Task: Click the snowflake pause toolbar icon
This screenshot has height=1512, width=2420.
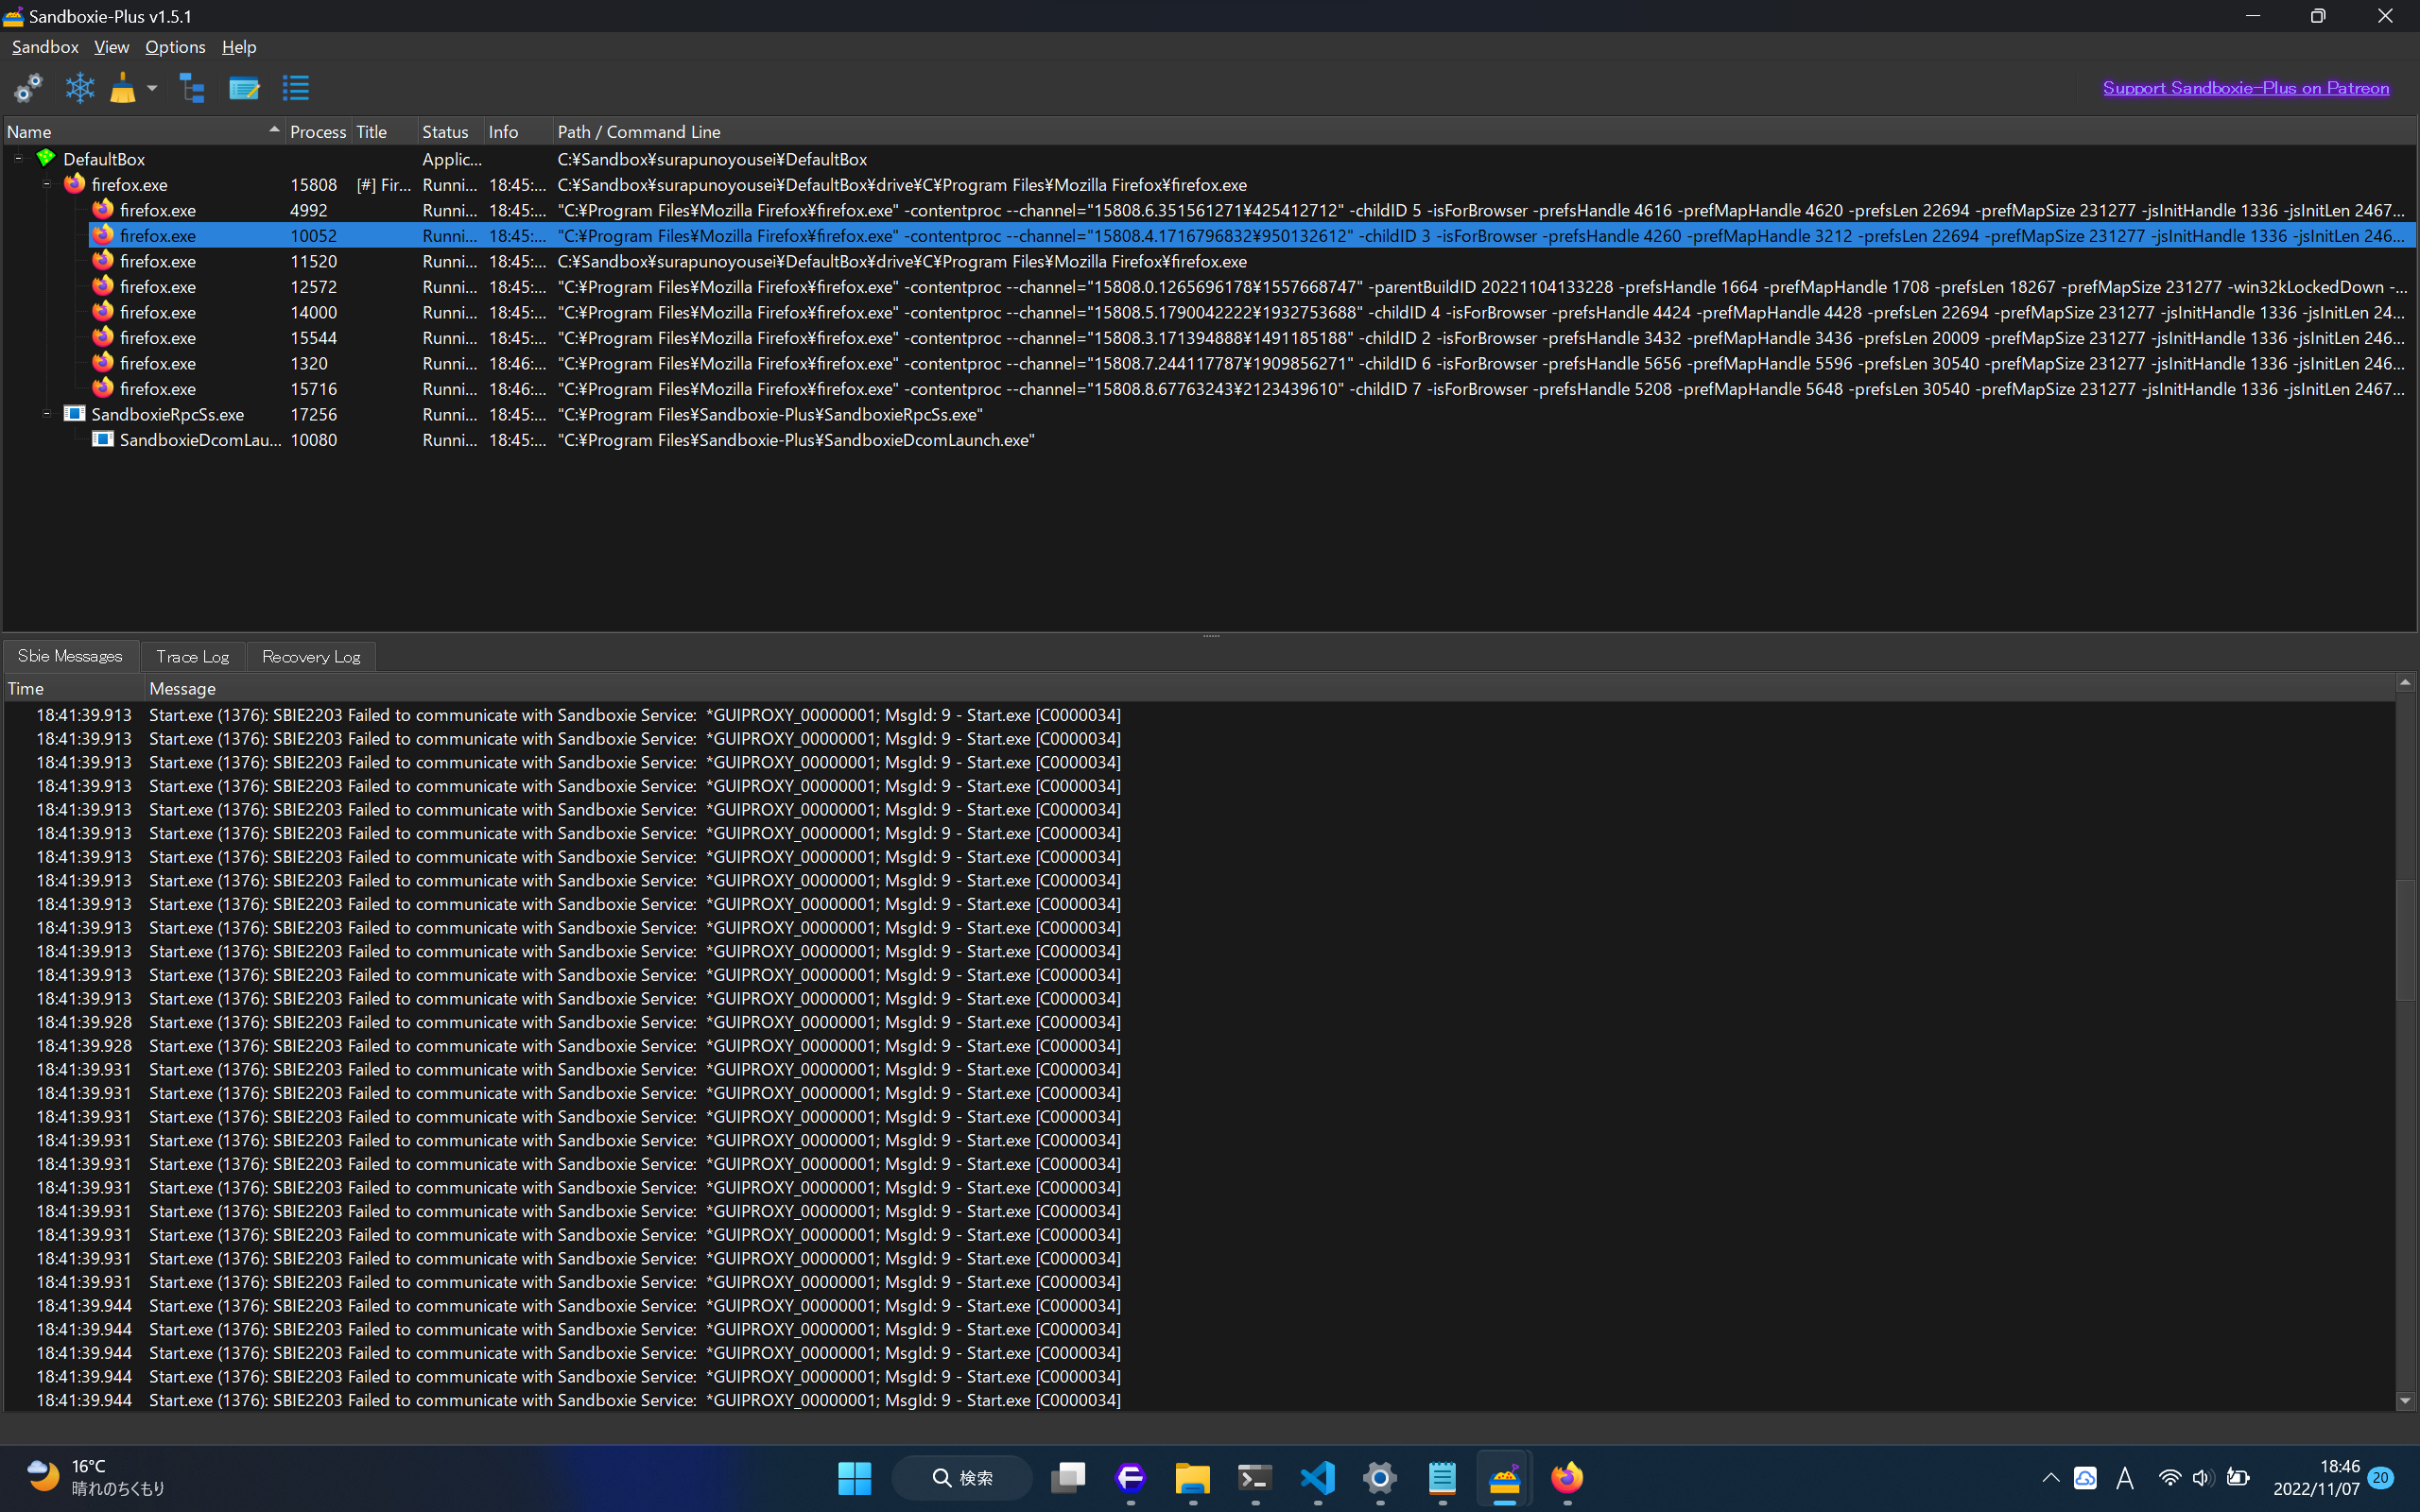Action: (80, 88)
